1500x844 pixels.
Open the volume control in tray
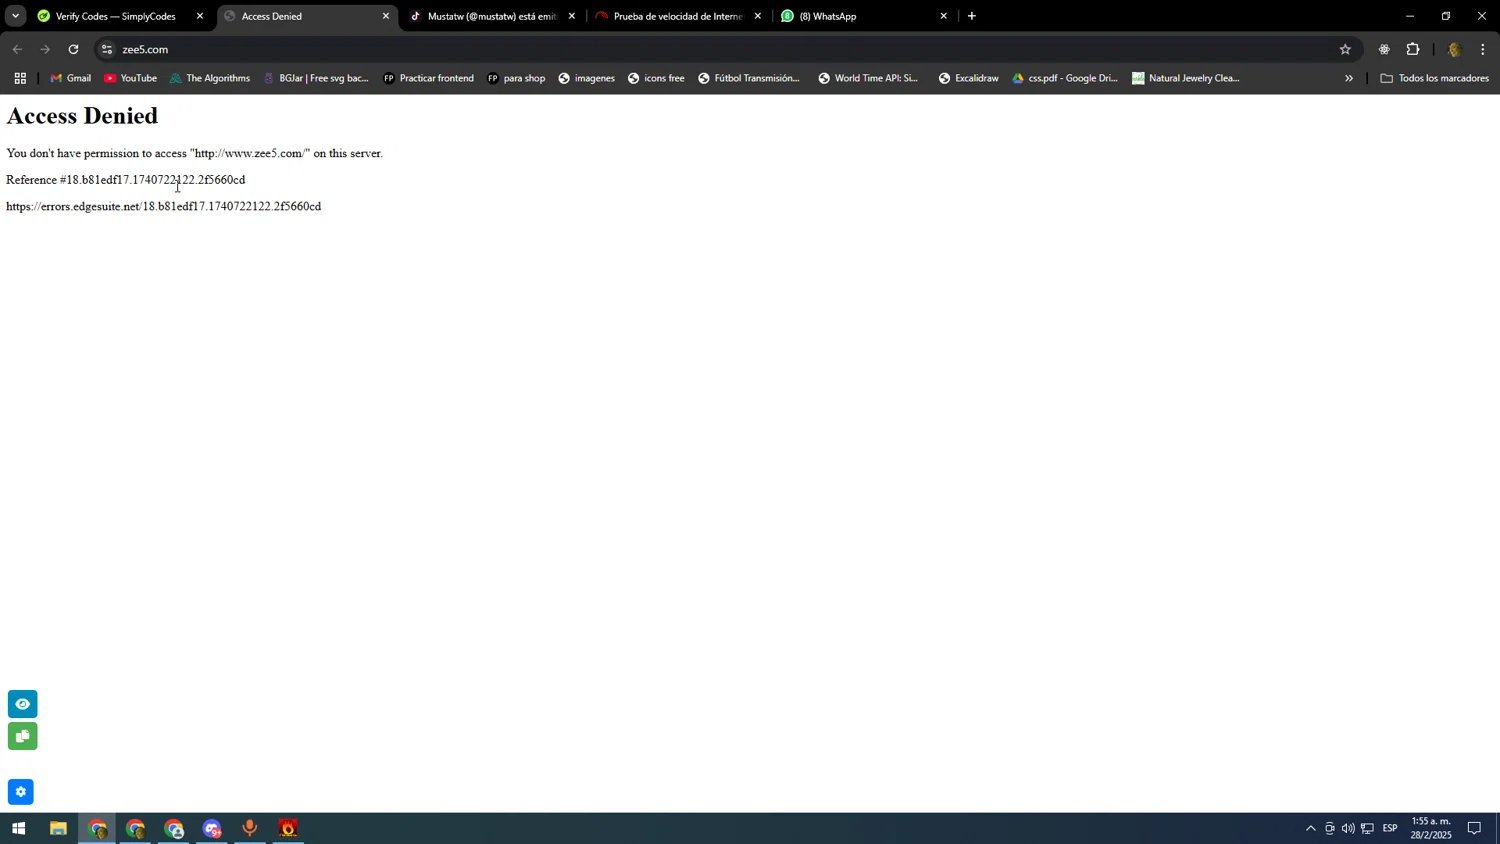pos(1348,828)
